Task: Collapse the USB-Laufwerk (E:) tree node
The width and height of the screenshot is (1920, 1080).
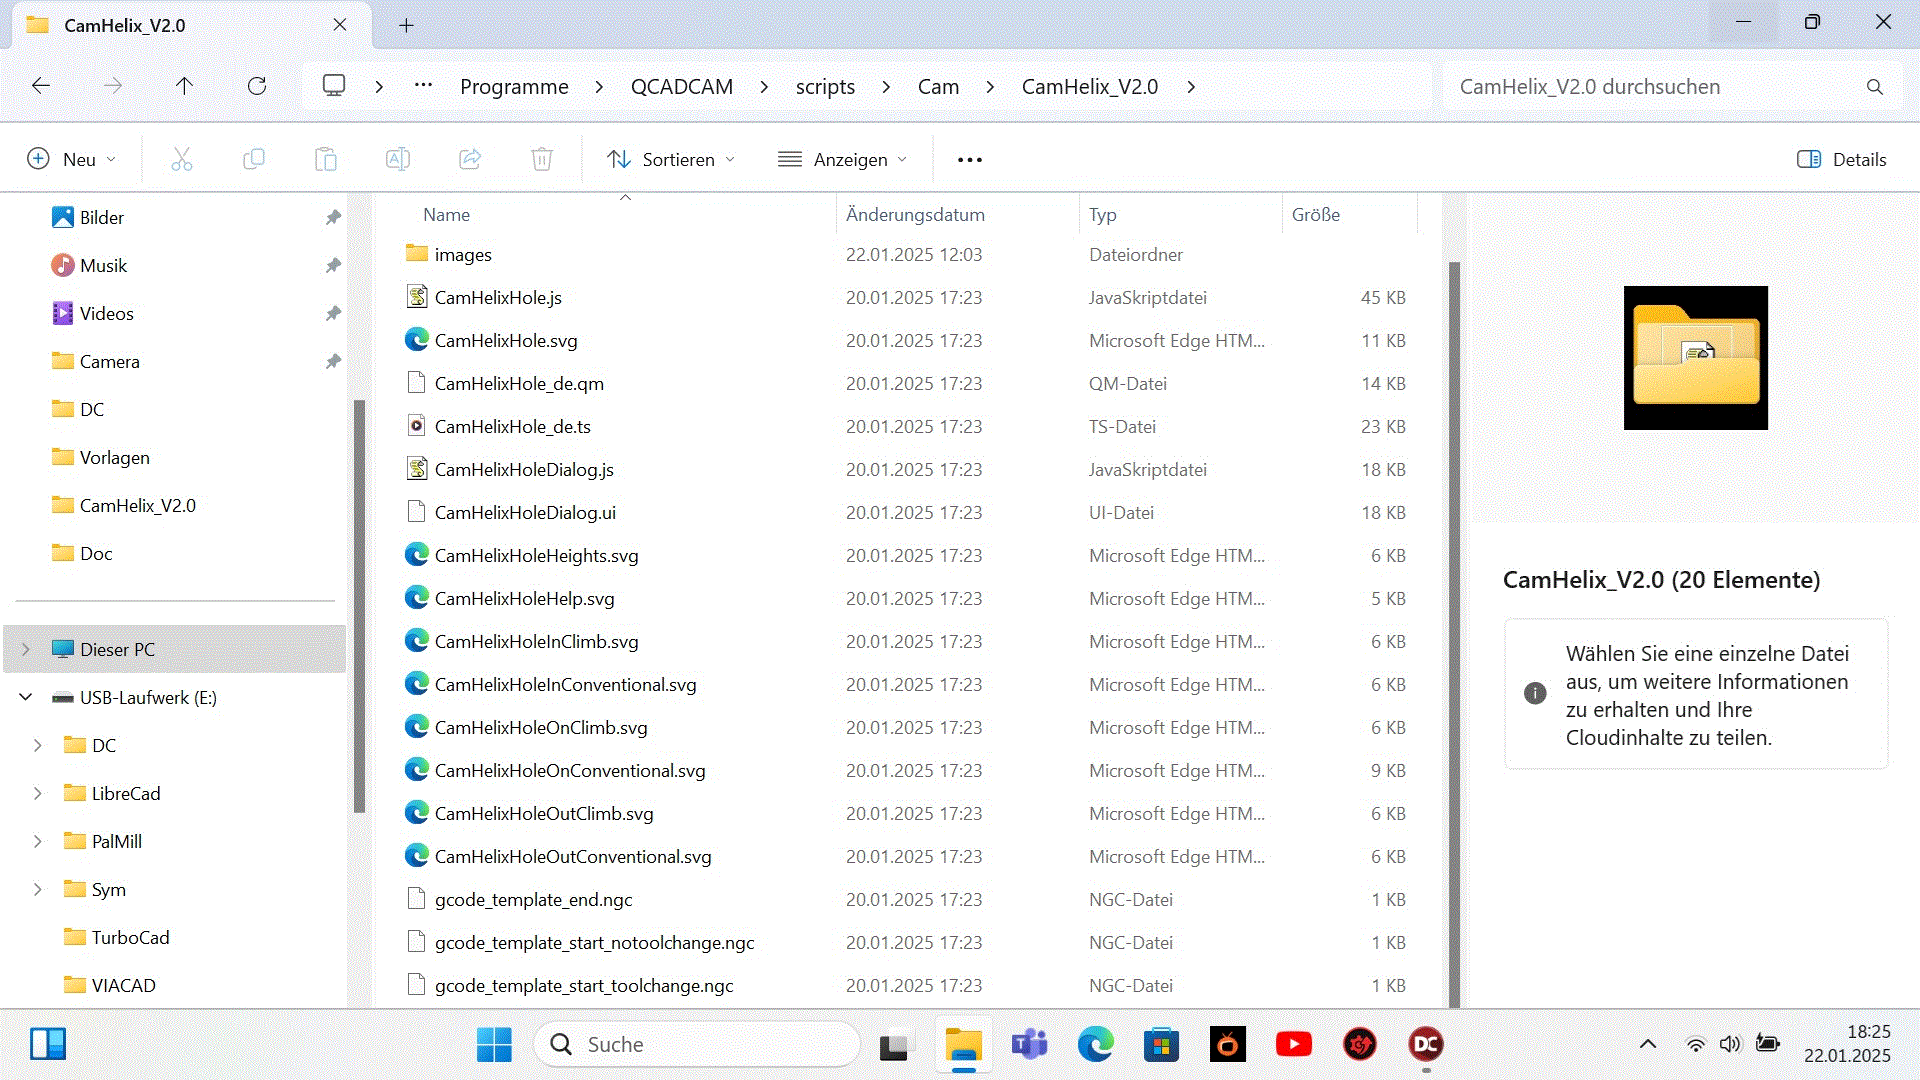Action: (26, 697)
